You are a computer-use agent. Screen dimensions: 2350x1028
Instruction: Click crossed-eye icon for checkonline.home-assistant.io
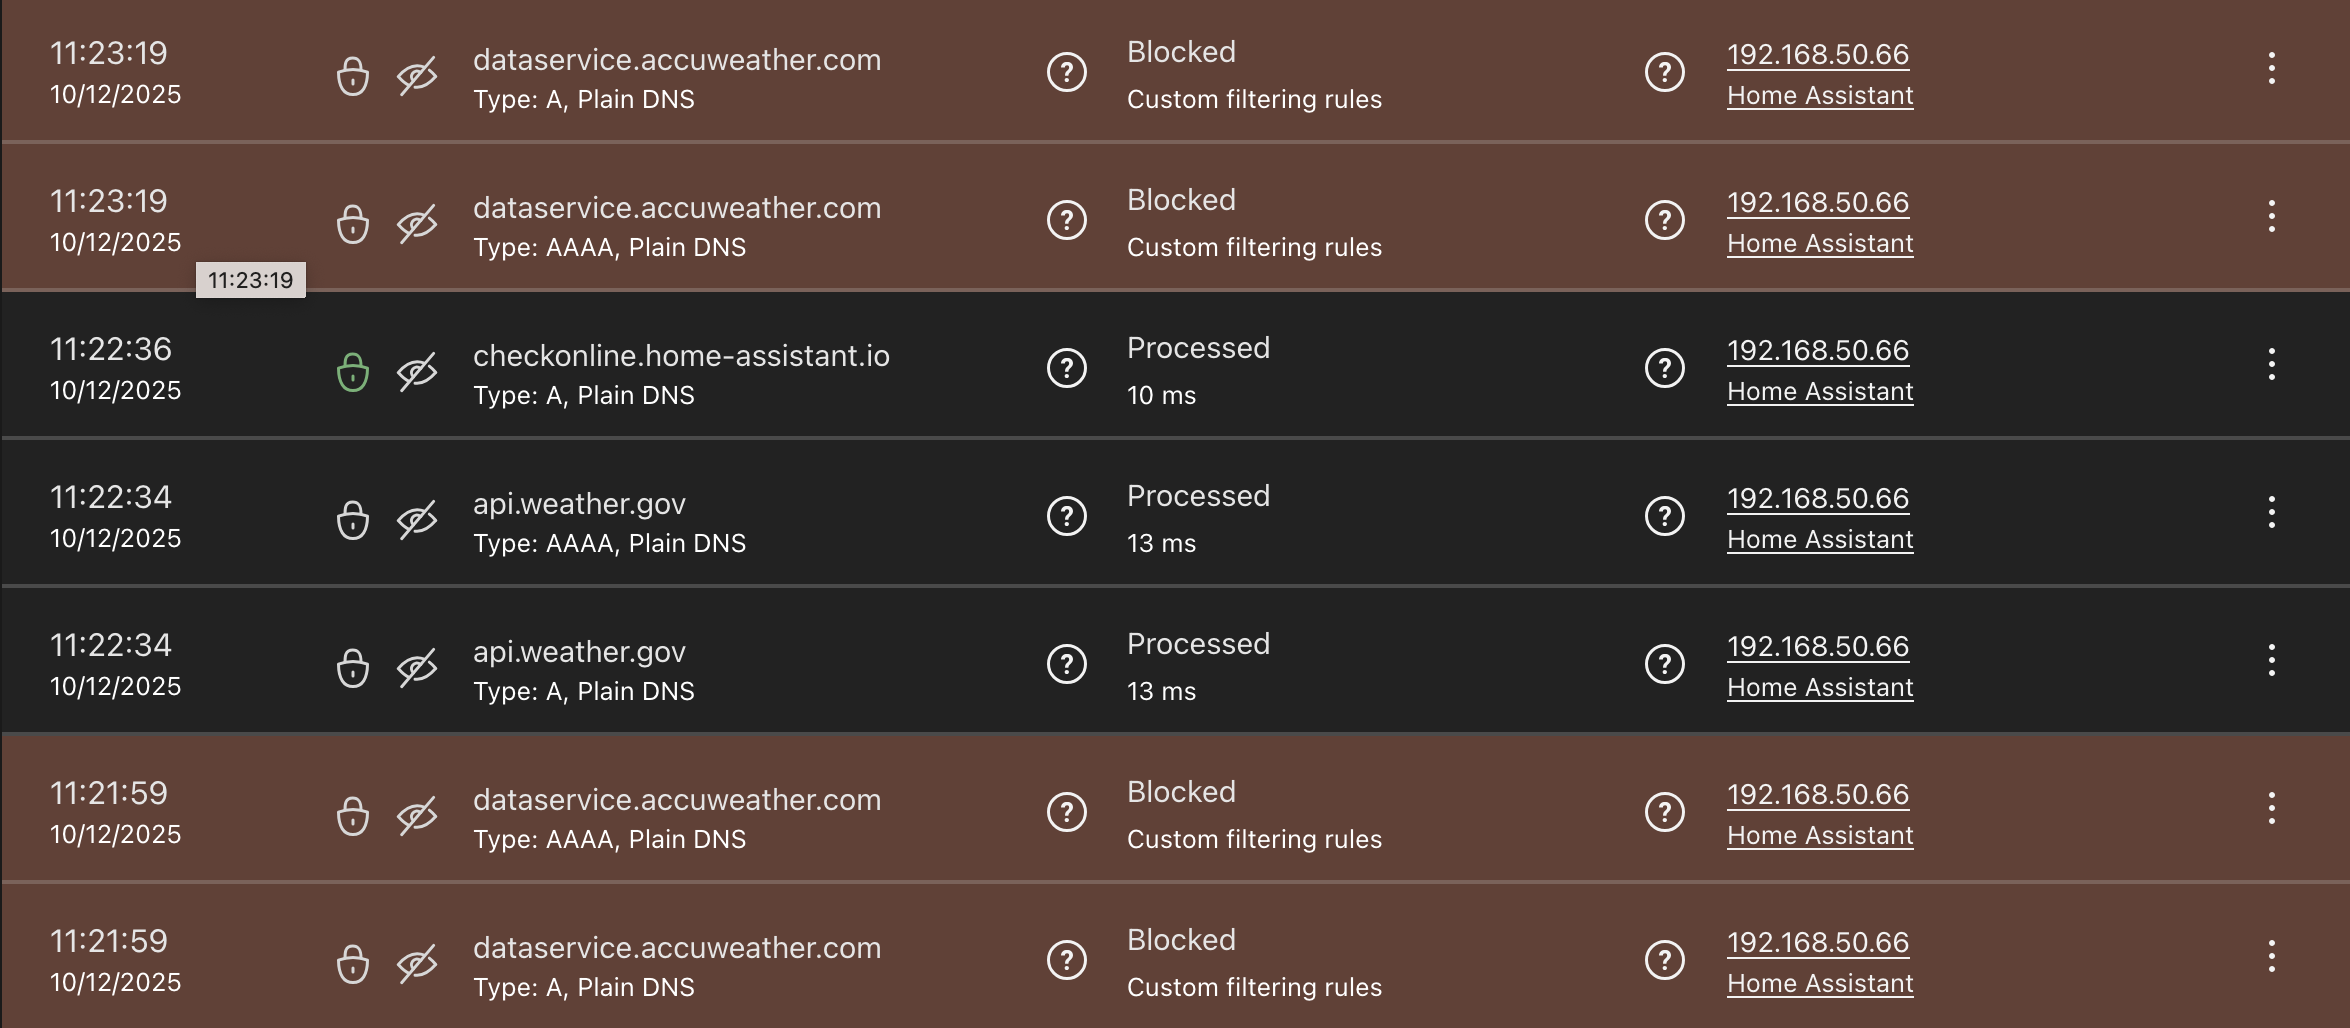point(417,372)
